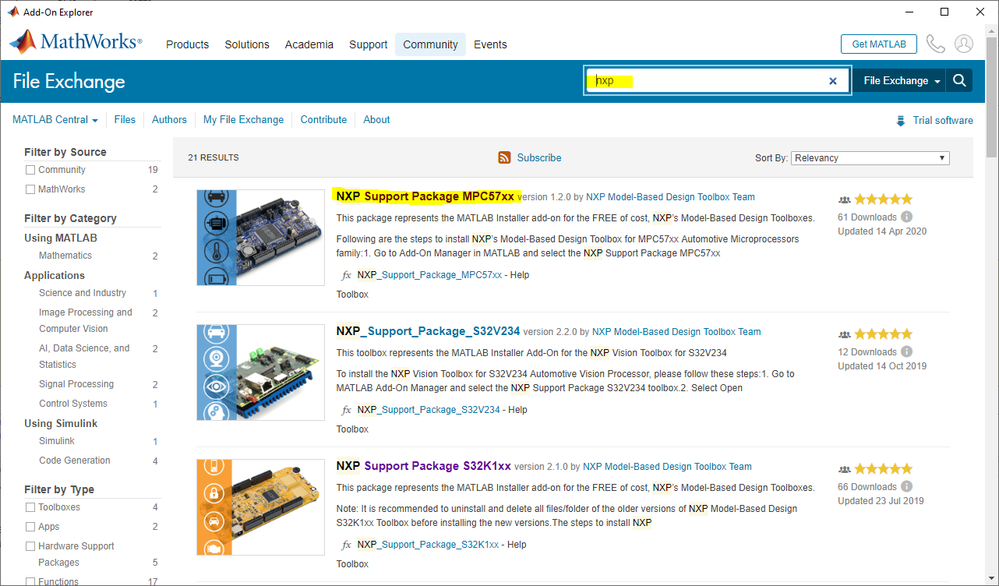999x586 pixels.
Task: Click the MathWorks logo
Action: [76, 42]
